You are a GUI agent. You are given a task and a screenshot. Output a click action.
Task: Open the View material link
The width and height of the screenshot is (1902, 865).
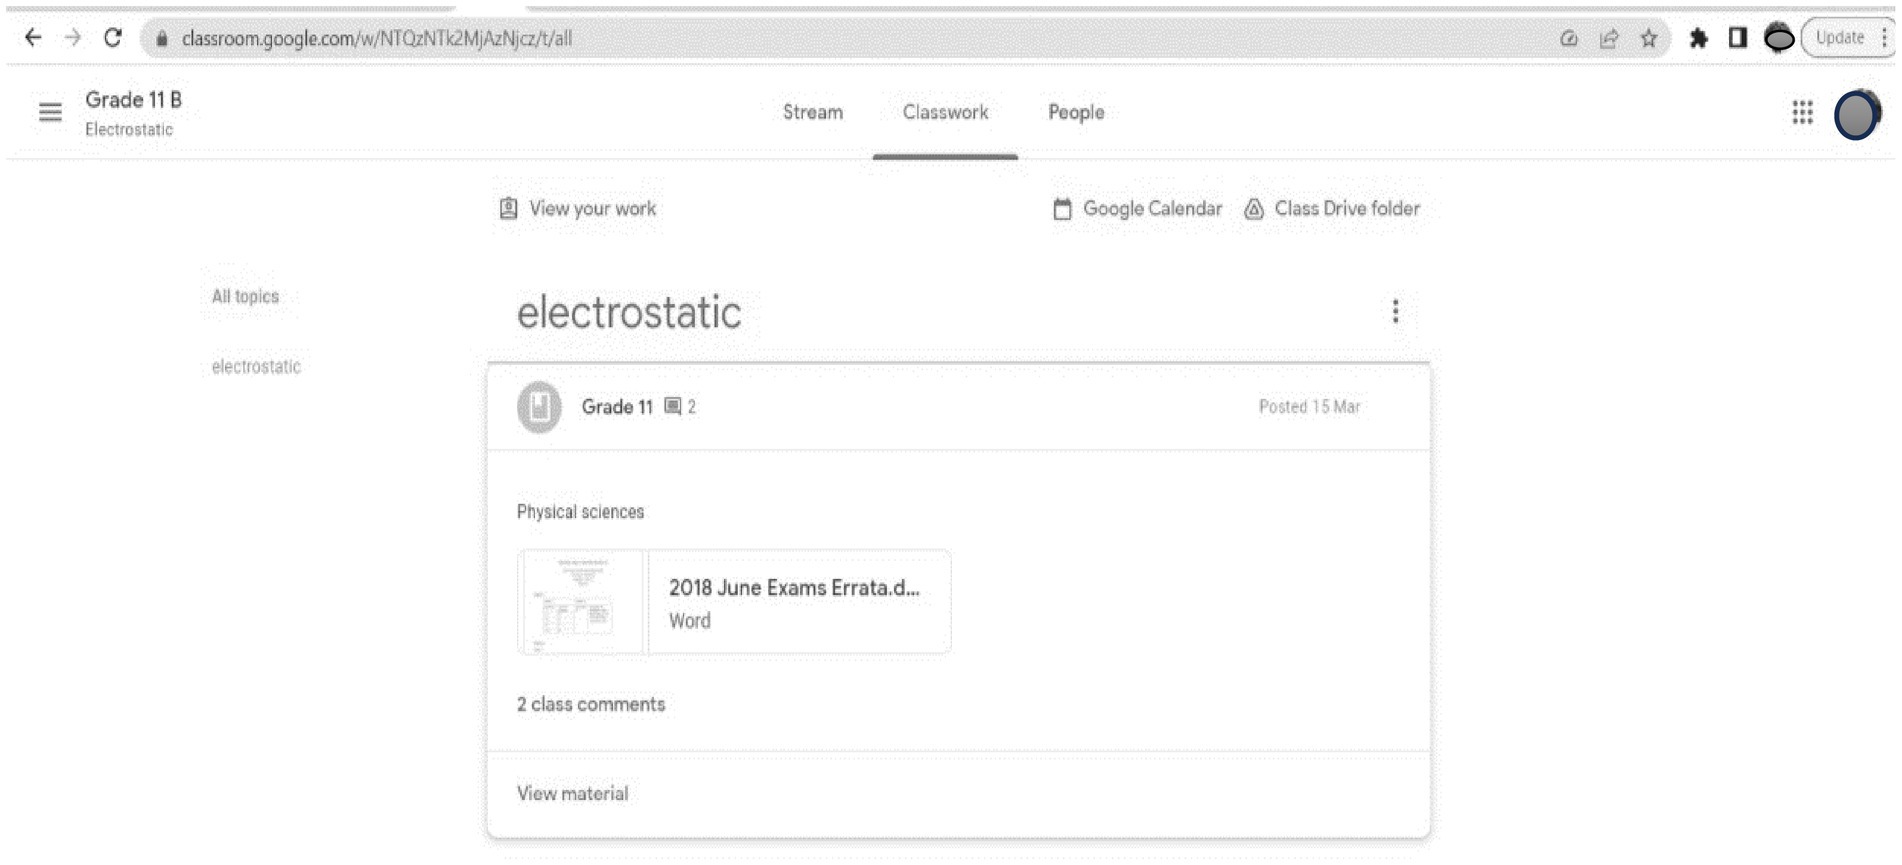coord(572,793)
